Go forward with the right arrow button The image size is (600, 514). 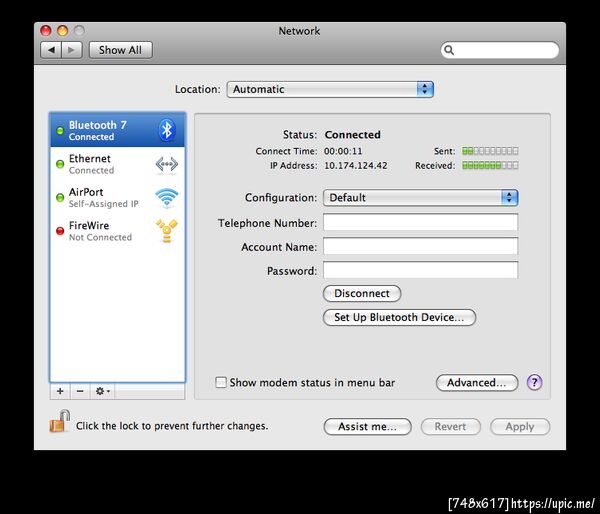pyautogui.click(x=72, y=50)
